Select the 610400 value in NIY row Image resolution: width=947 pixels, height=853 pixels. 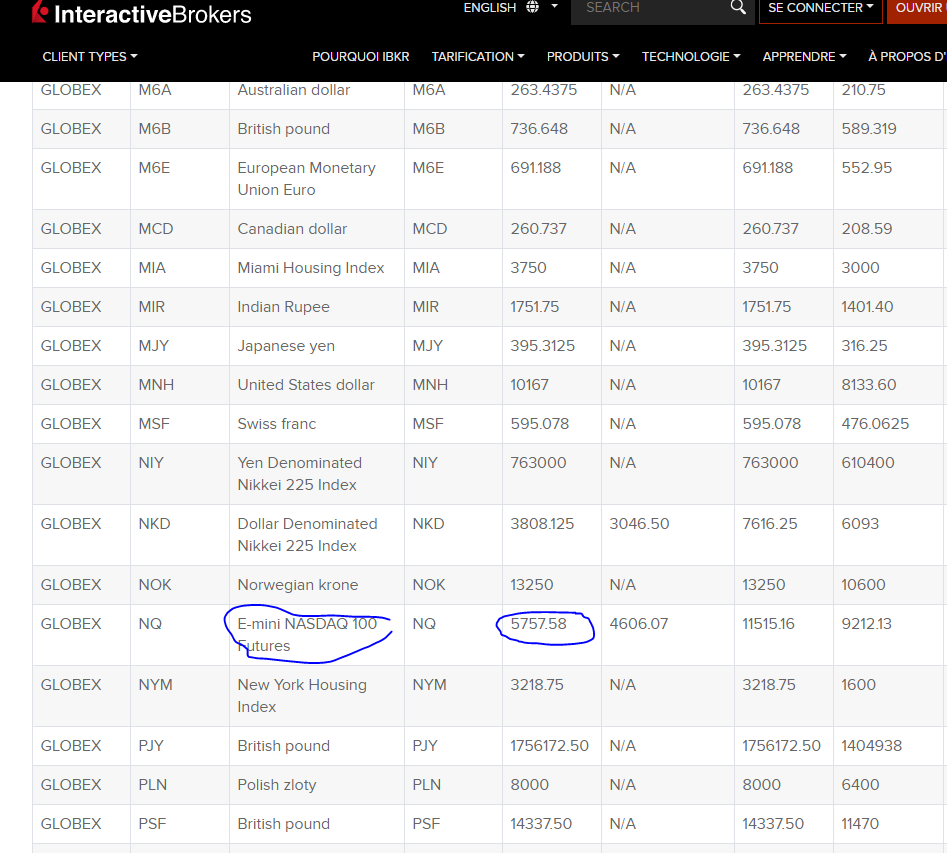click(868, 463)
